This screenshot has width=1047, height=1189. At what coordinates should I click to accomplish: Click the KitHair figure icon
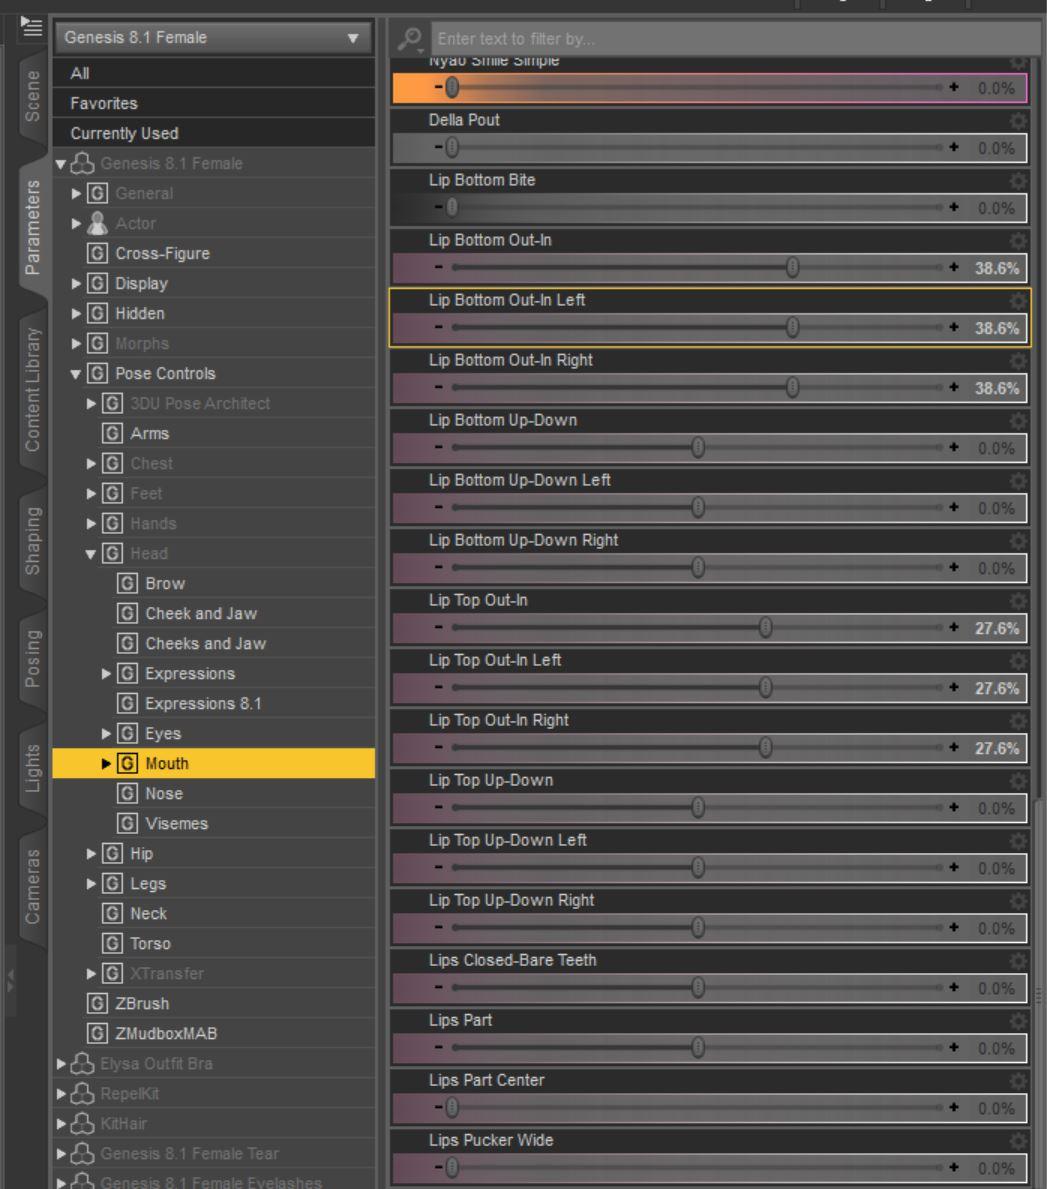(x=83, y=1123)
